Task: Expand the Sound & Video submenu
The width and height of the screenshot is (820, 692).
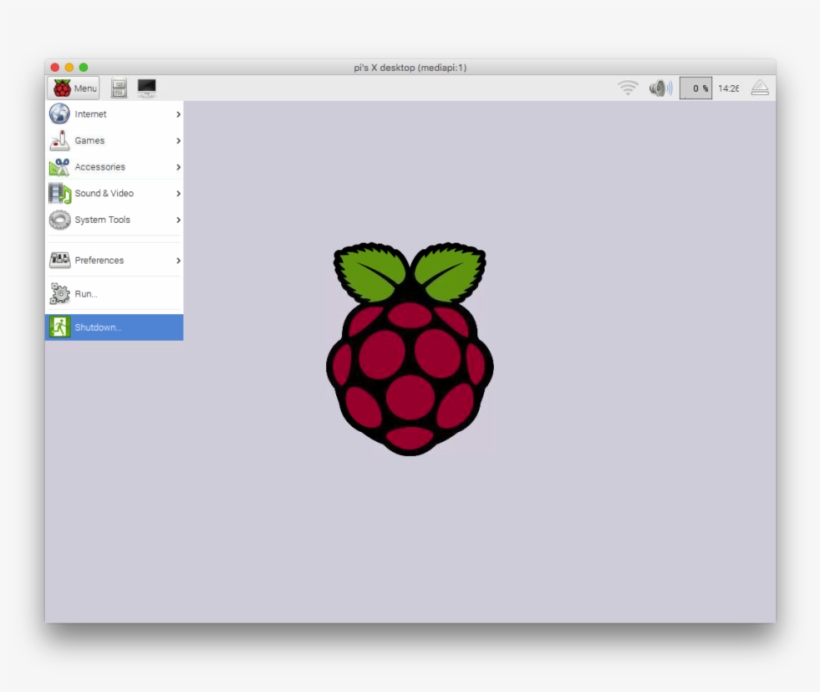Action: click(176, 193)
